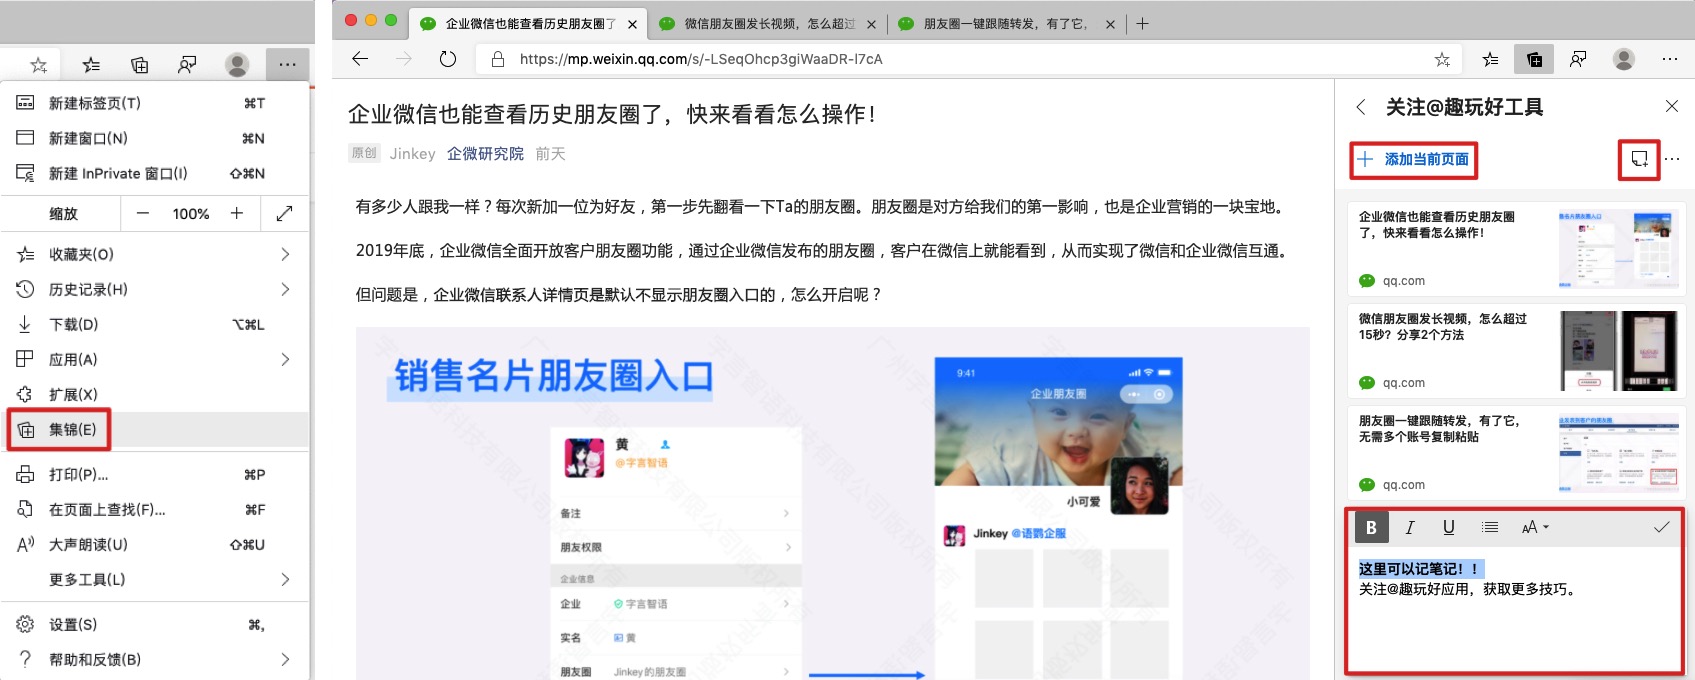Click the three-dot menu button in left toolbar
This screenshot has height=680, width=1695.
(288, 65)
